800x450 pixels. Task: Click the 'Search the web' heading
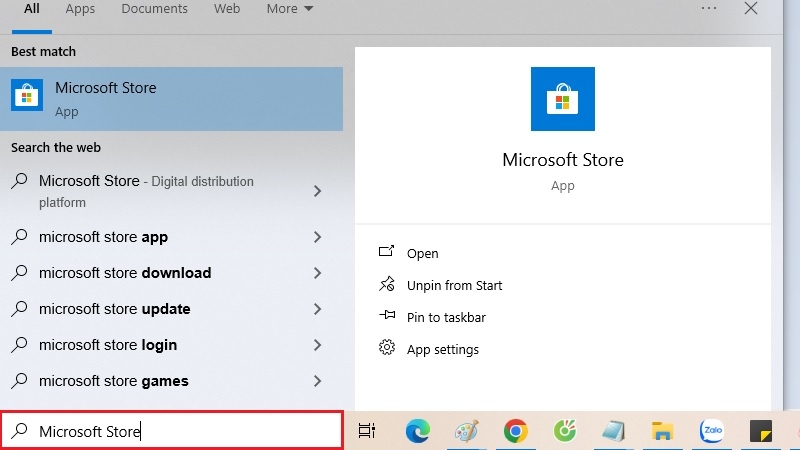56,147
